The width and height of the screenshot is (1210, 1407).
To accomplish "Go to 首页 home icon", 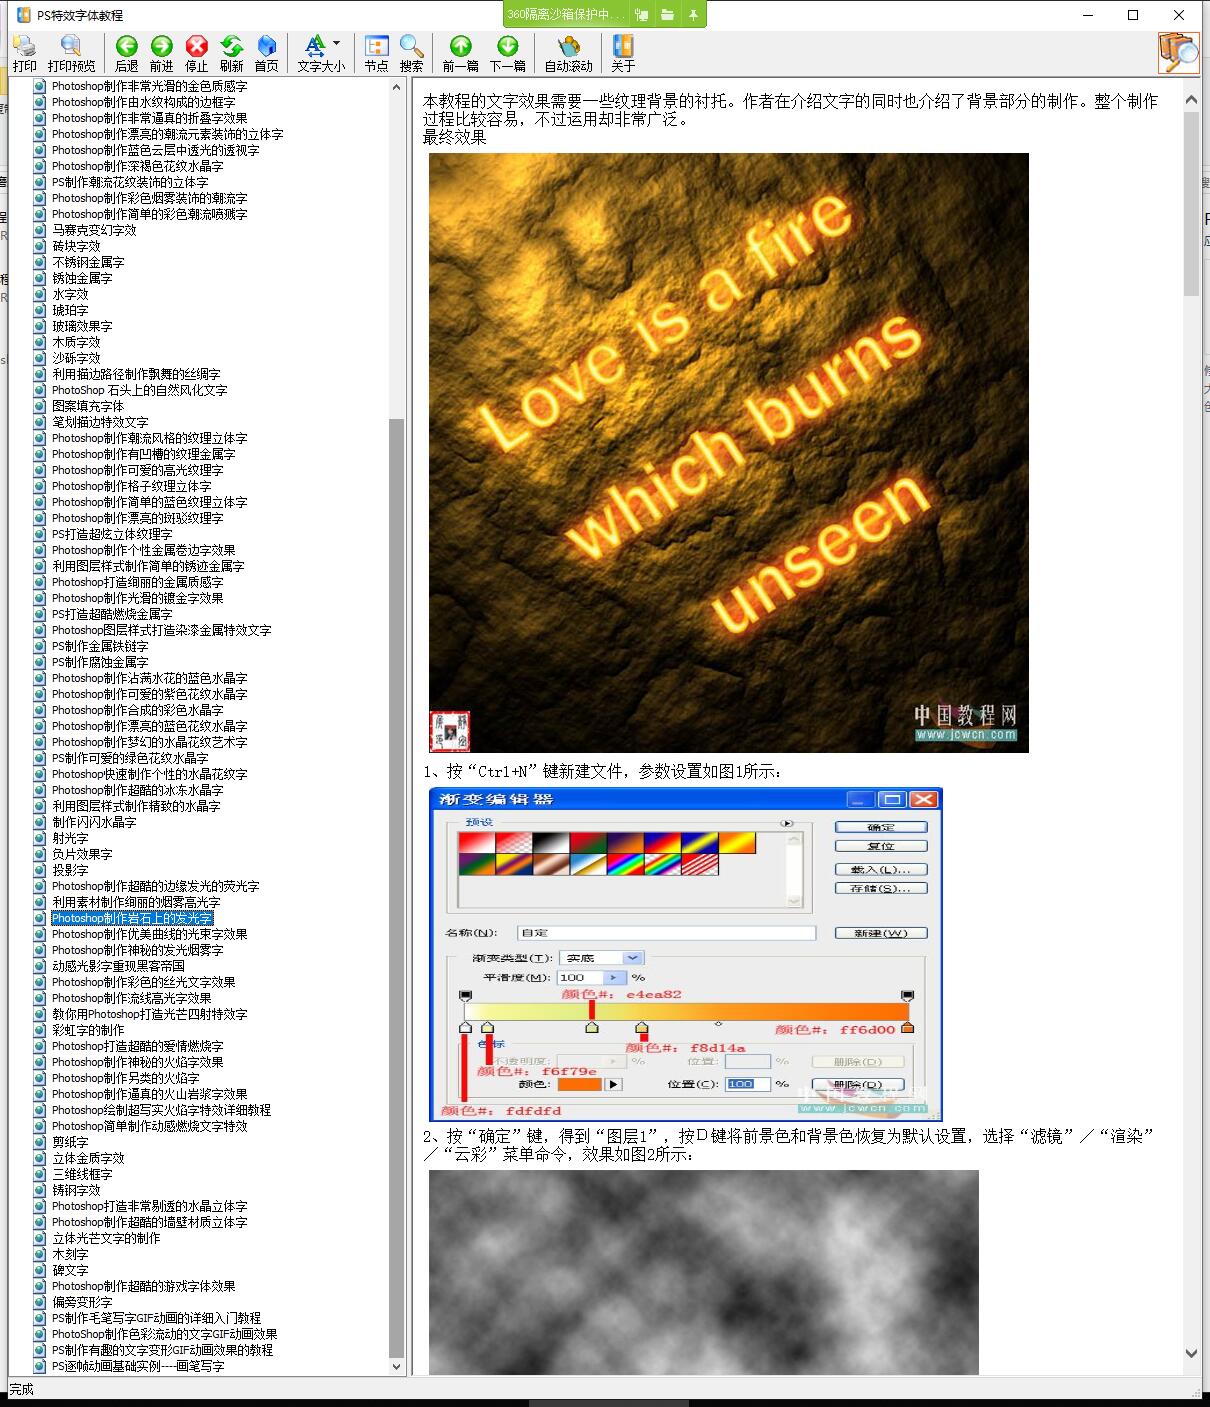I will coord(267,53).
